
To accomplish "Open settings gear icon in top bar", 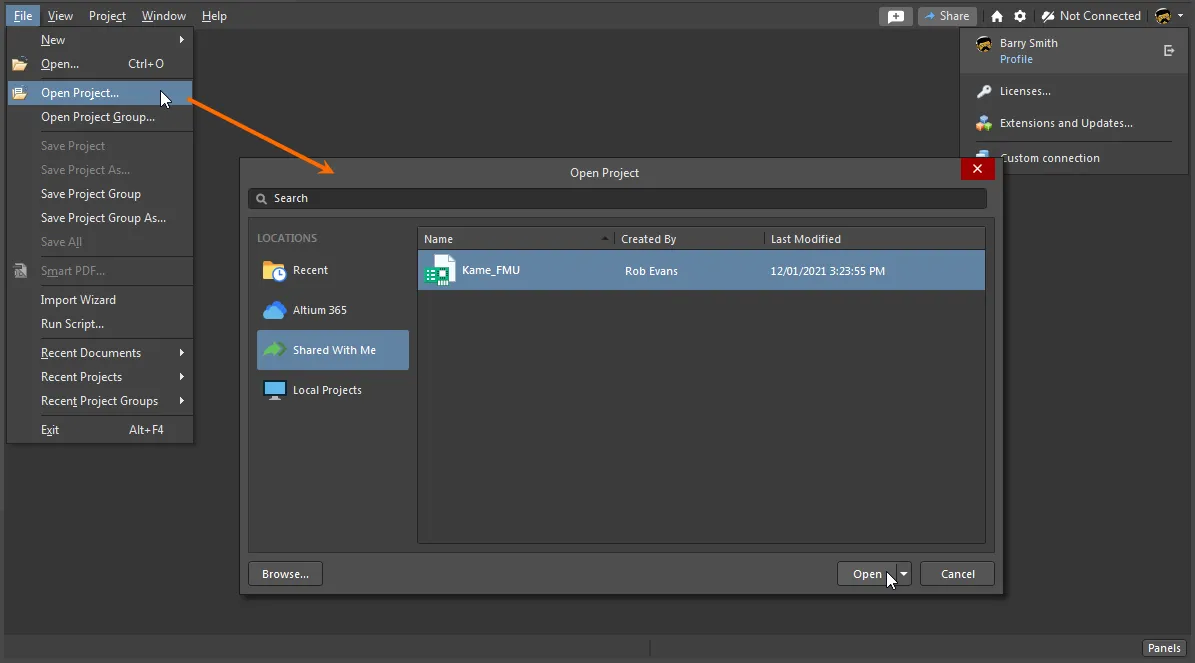I will point(1020,16).
